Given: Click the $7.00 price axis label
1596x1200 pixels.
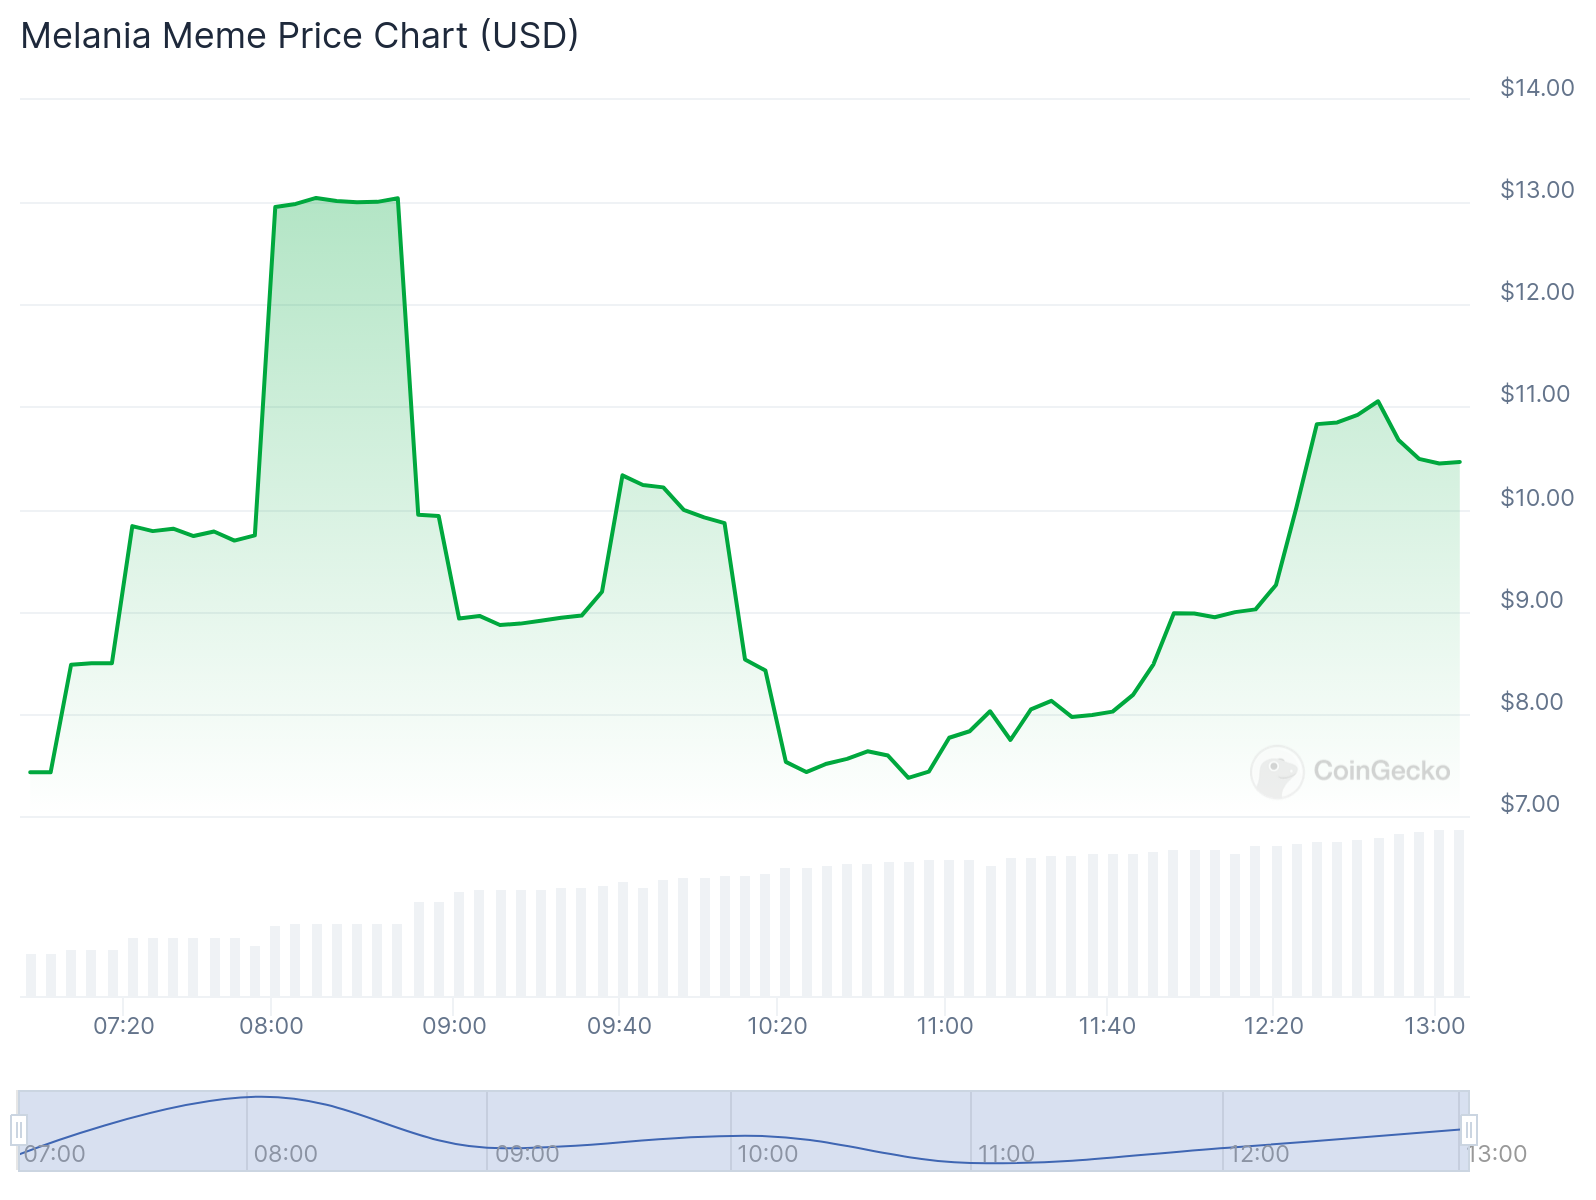Looking at the screenshot, I should click(1528, 802).
